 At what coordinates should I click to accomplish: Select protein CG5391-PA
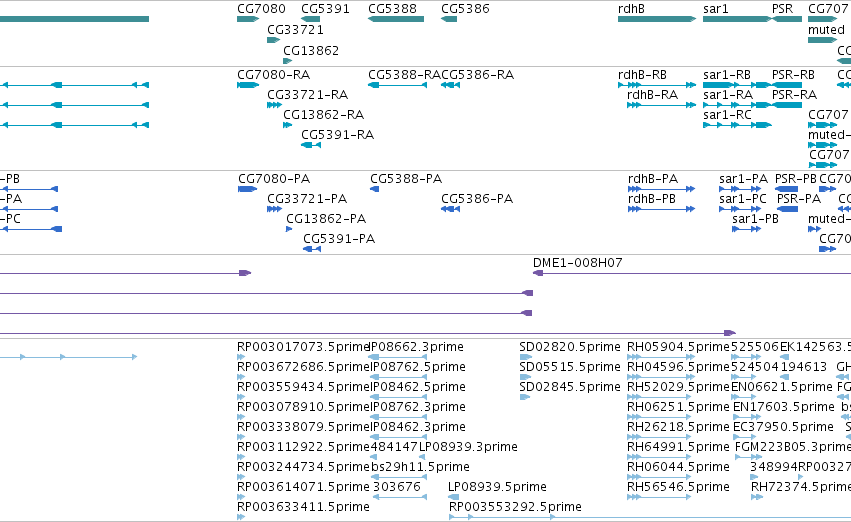point(339,239)
